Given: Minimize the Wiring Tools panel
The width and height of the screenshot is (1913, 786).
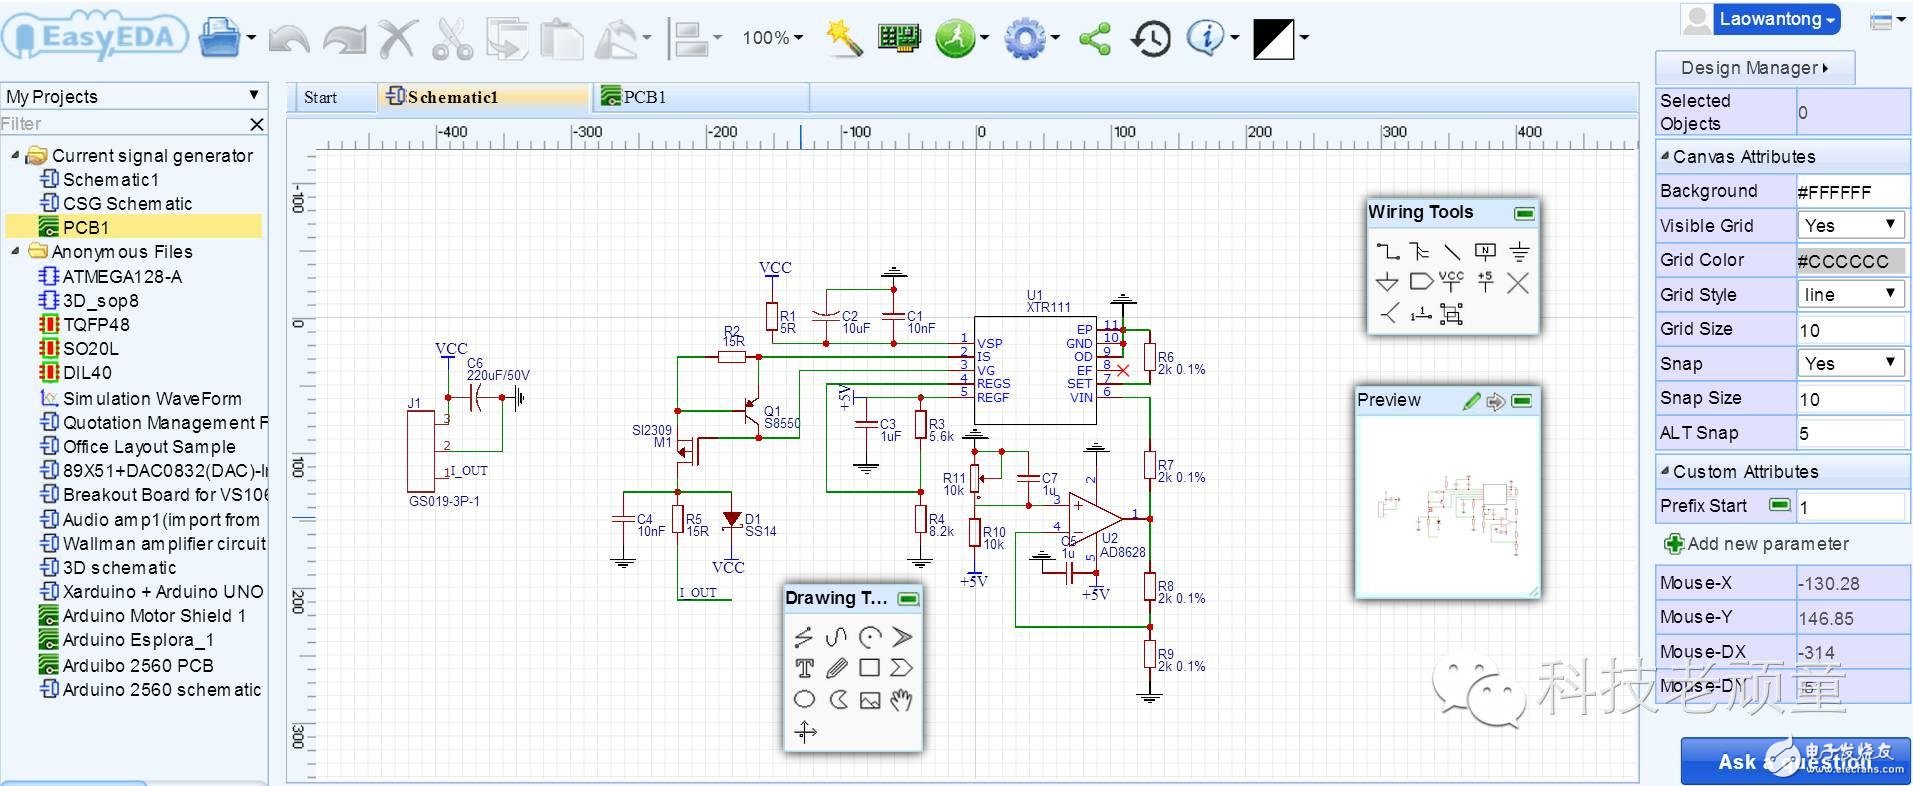Looking at the screenshot, I should click(x=1524, y=213).
